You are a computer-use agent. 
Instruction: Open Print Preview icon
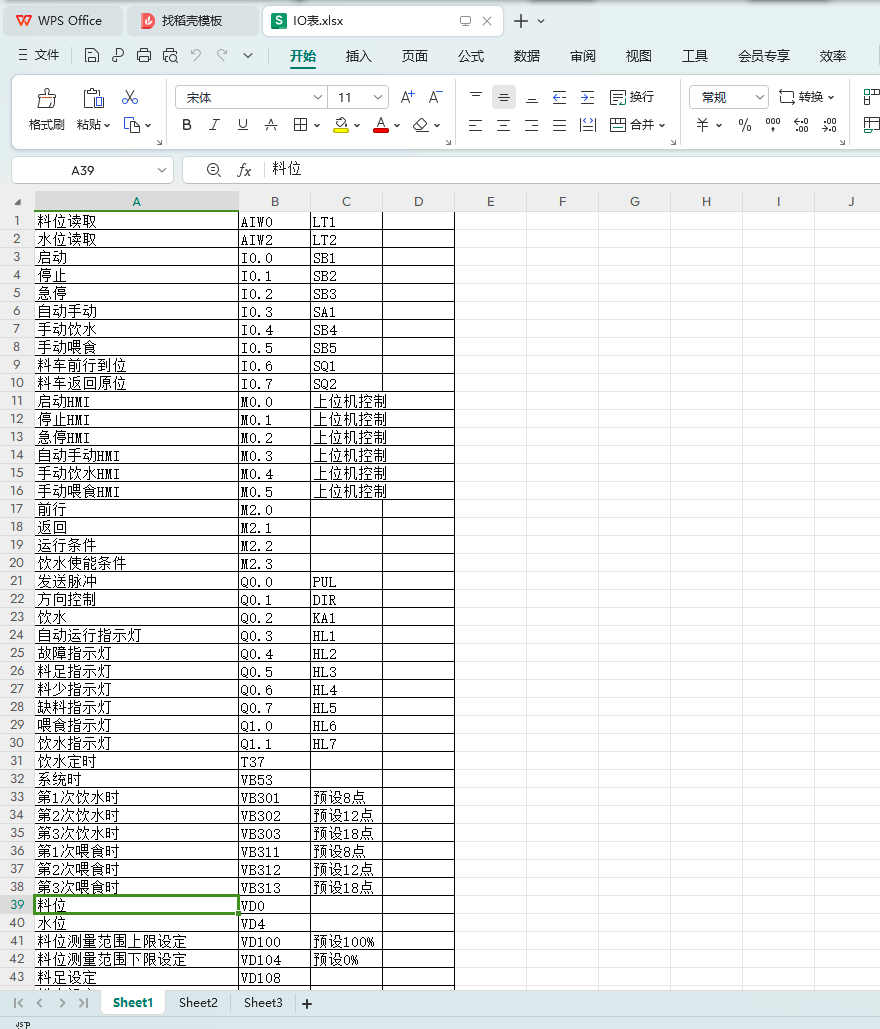(170, 56)
